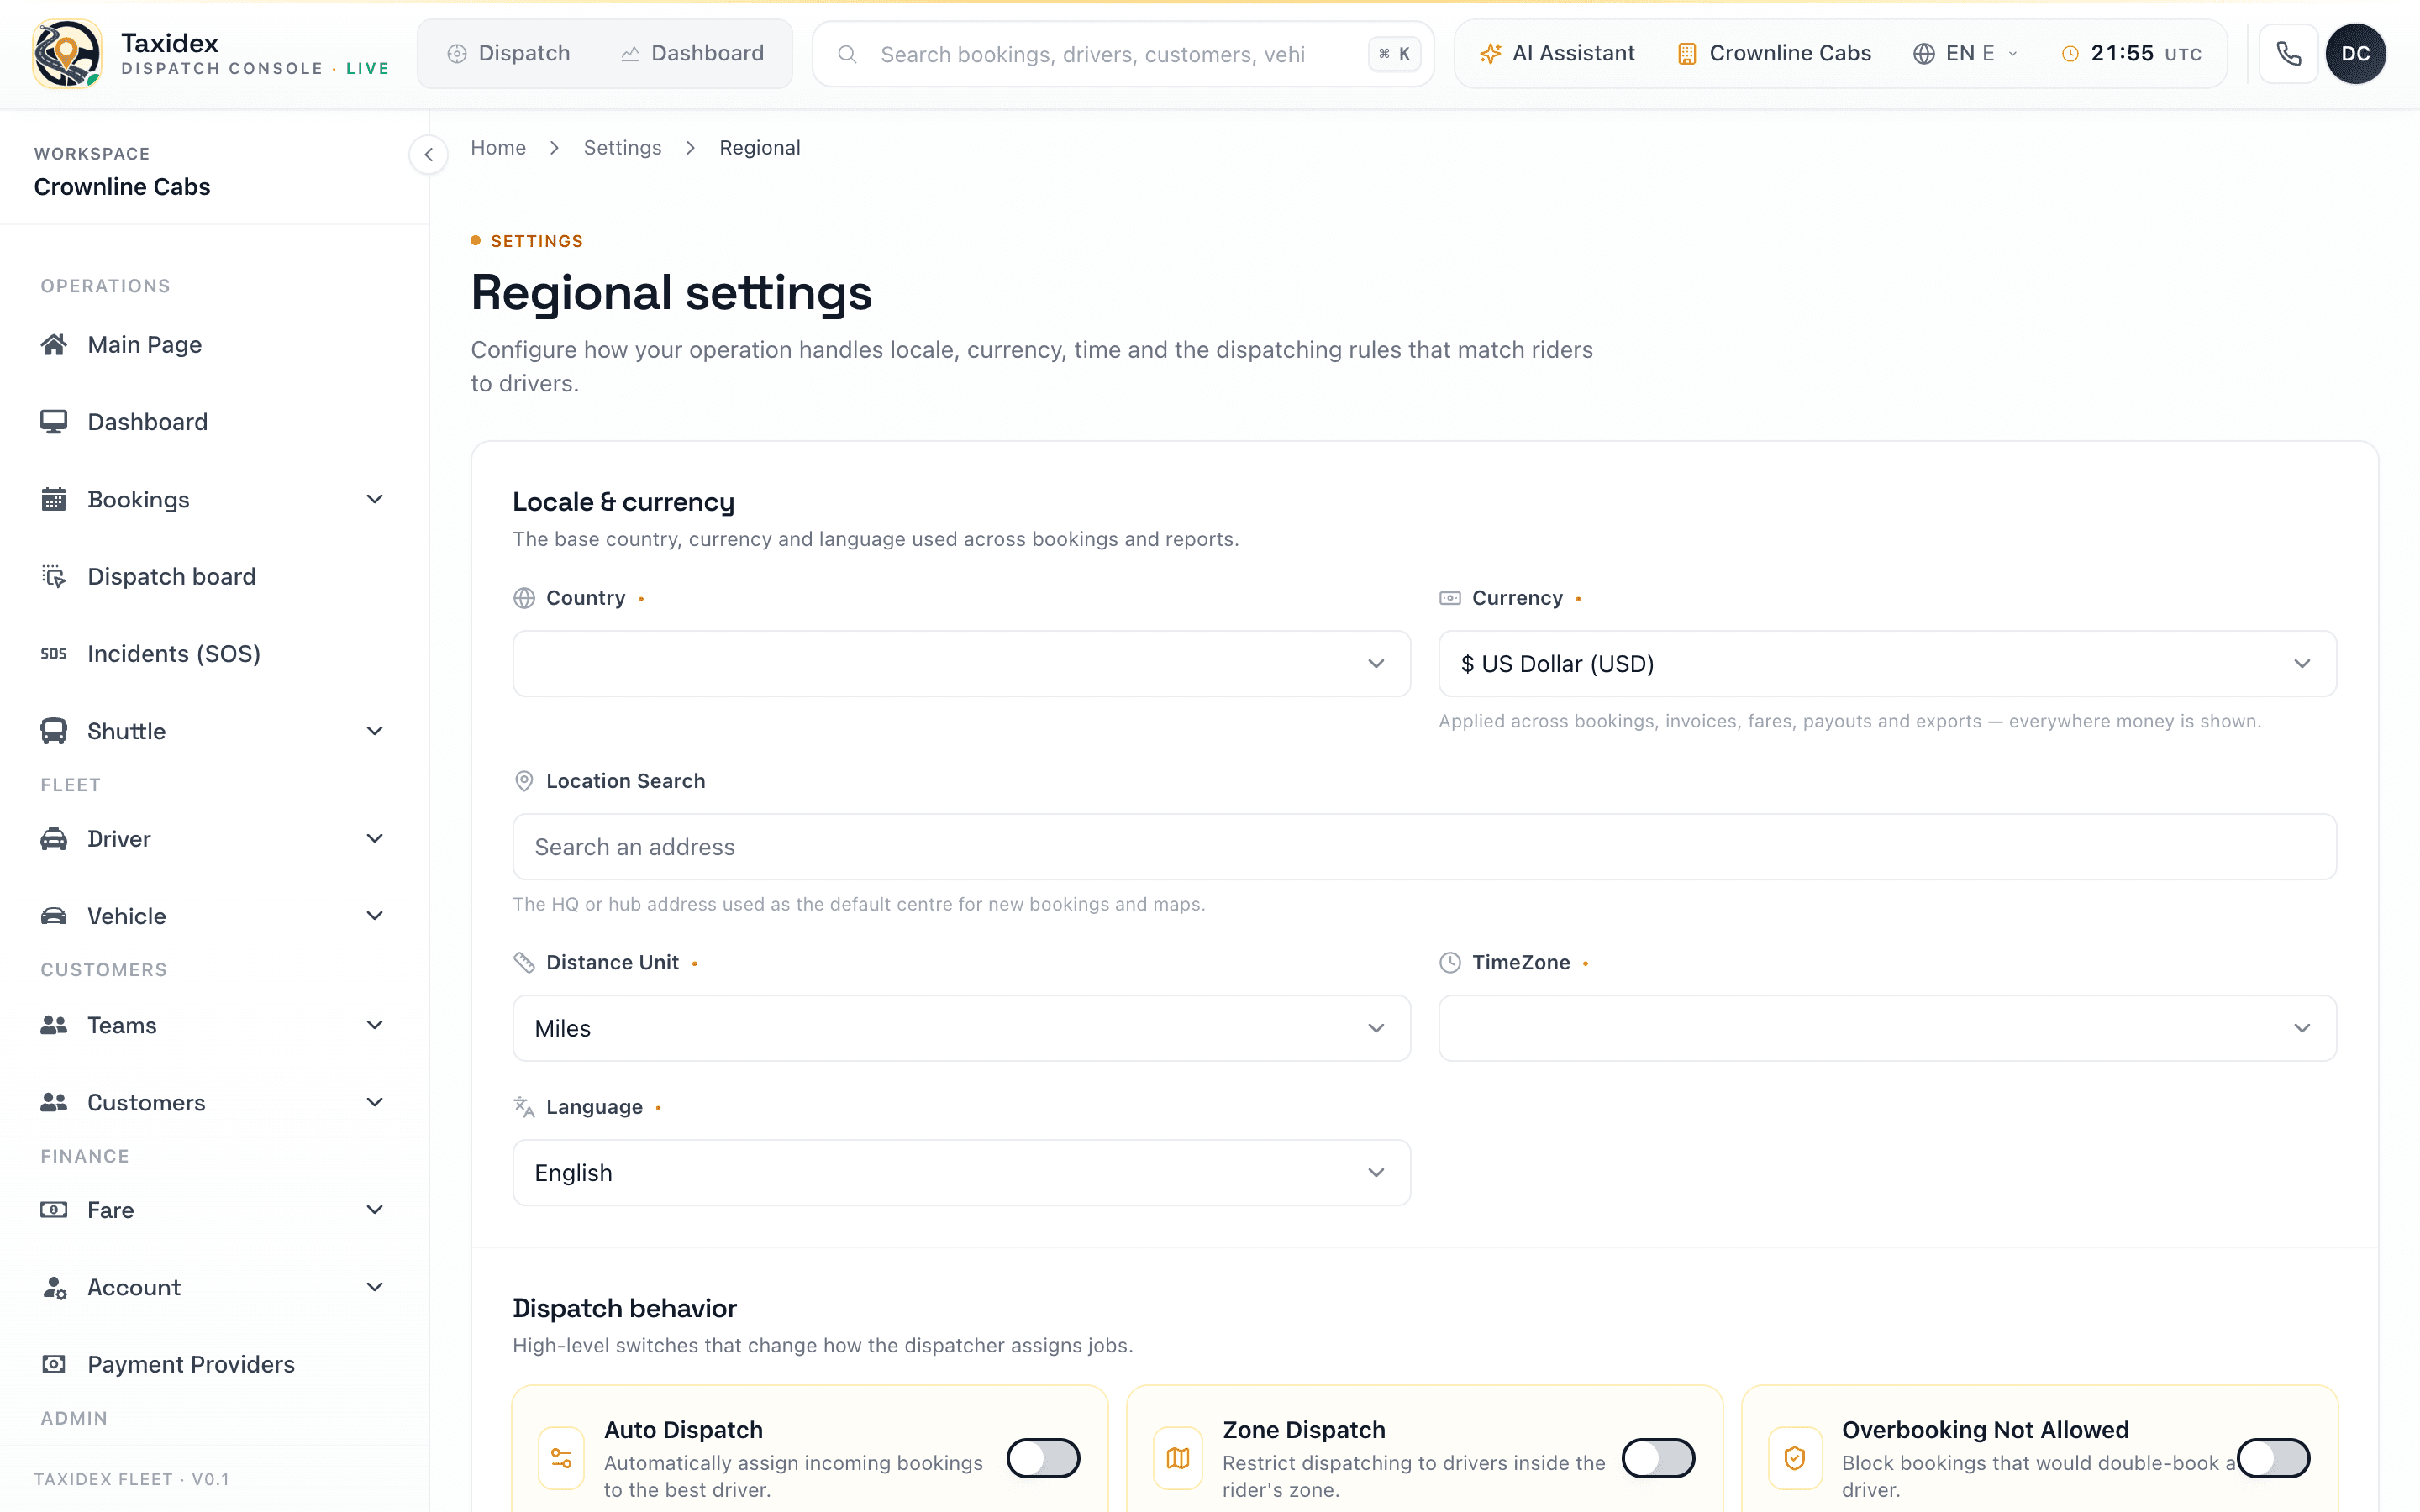Open Dispatch board in sidebar
The height and width of the screenshot is (1512, 2420).
click(214, 576)
